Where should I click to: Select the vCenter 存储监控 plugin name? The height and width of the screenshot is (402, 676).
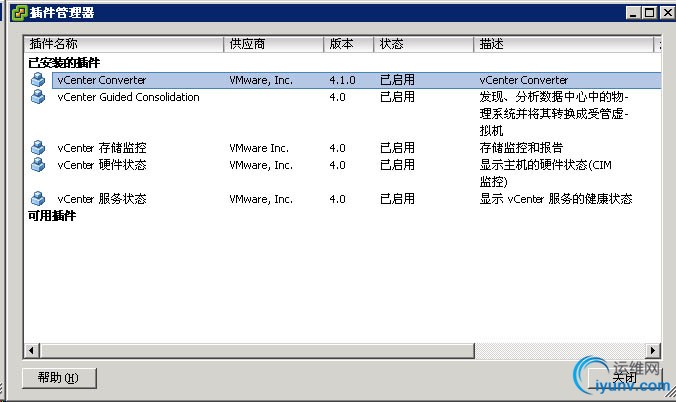tap(102, 148)
